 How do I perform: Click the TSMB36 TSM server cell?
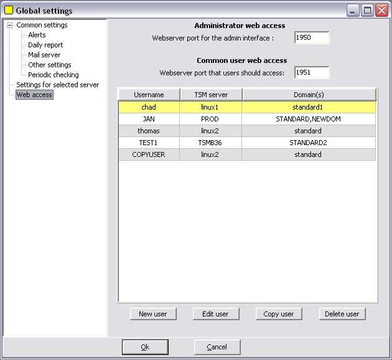pos(211,143)
